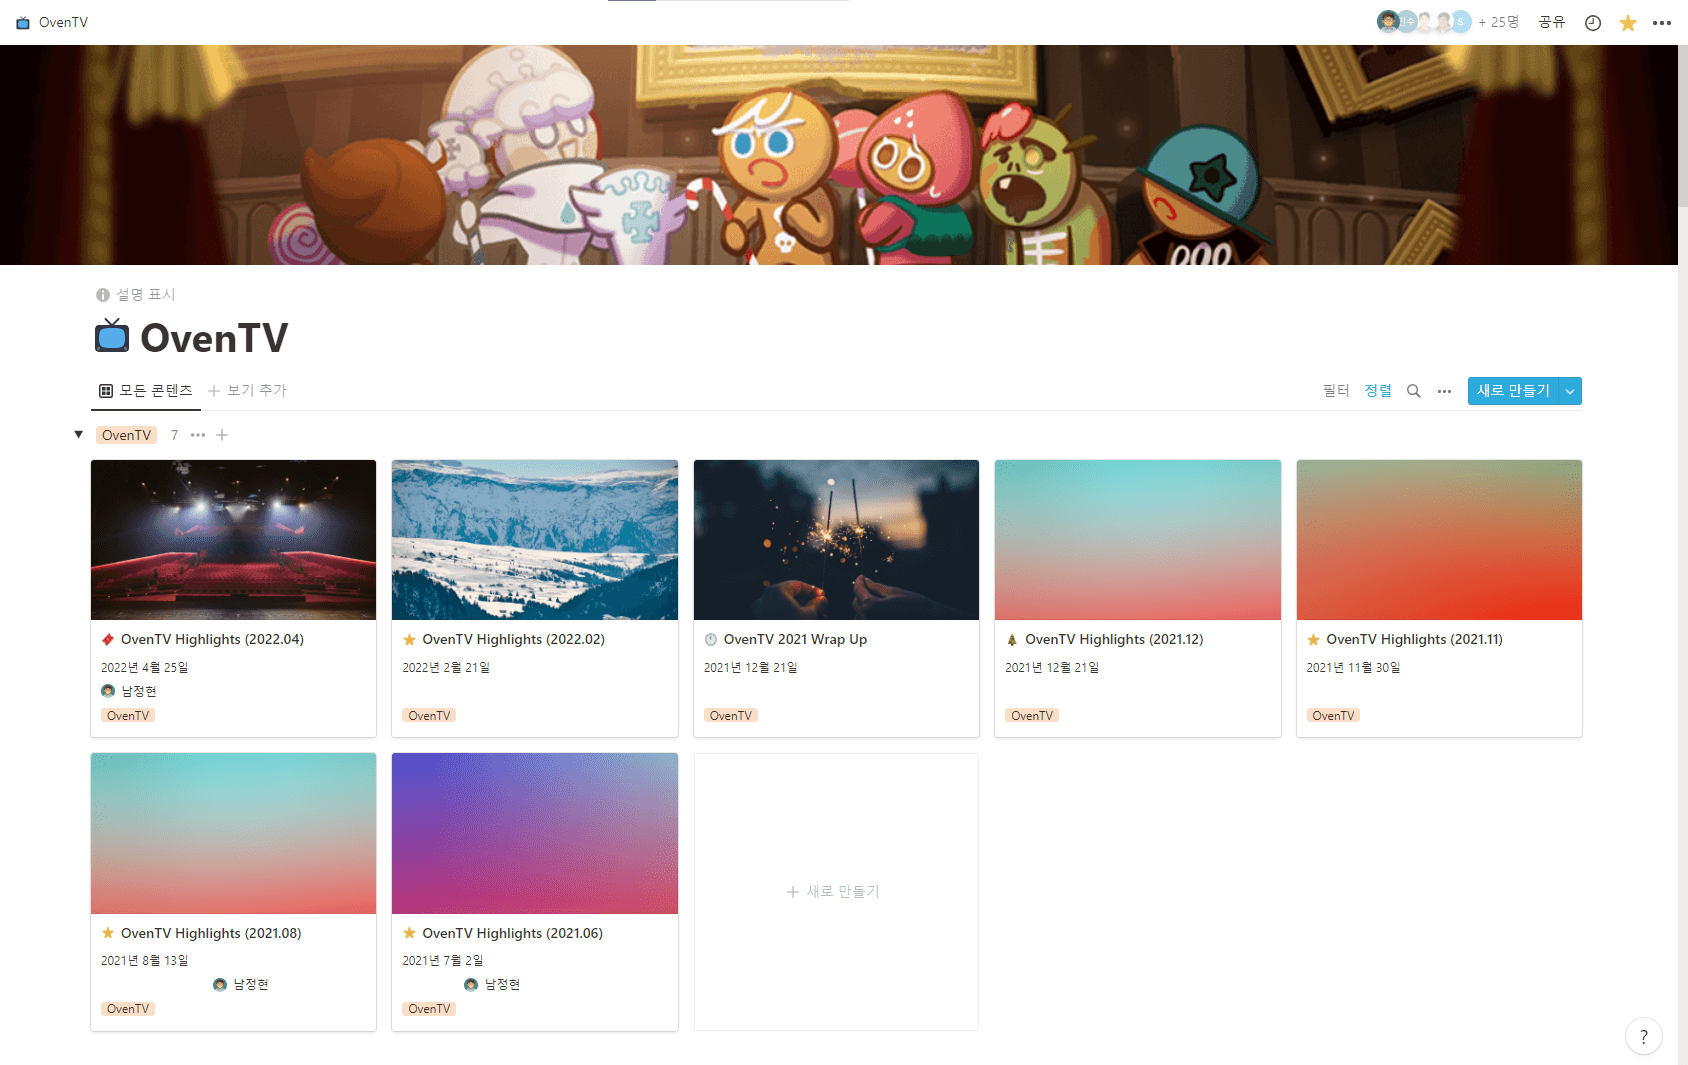
Task: Open page updates via the clock icon
Action: pyautogui.click(x=1593, y=23)
